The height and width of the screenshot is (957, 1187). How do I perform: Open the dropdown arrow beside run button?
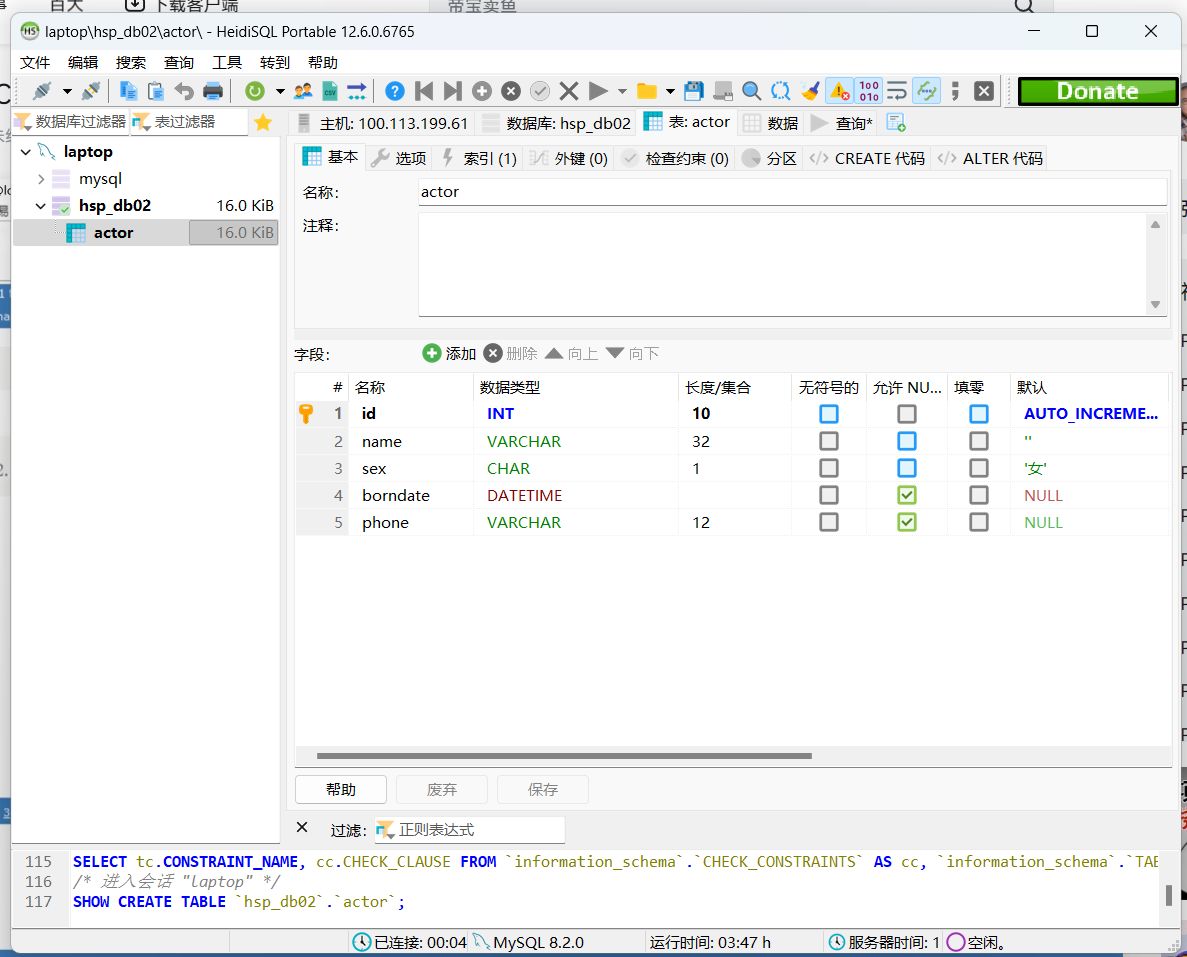tap(622, 91)
